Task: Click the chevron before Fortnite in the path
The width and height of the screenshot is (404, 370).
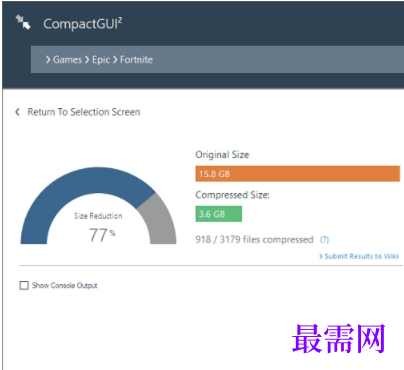Action: (x=115, y=60)
